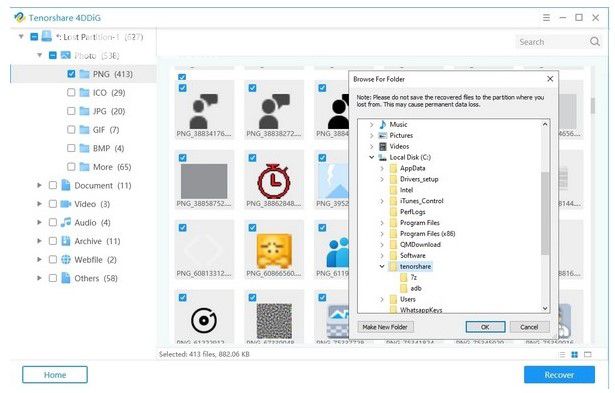Select the red stopwatch PNG thumbnail
This screenshot has height=393, width=615.
[x=274, y=180]
